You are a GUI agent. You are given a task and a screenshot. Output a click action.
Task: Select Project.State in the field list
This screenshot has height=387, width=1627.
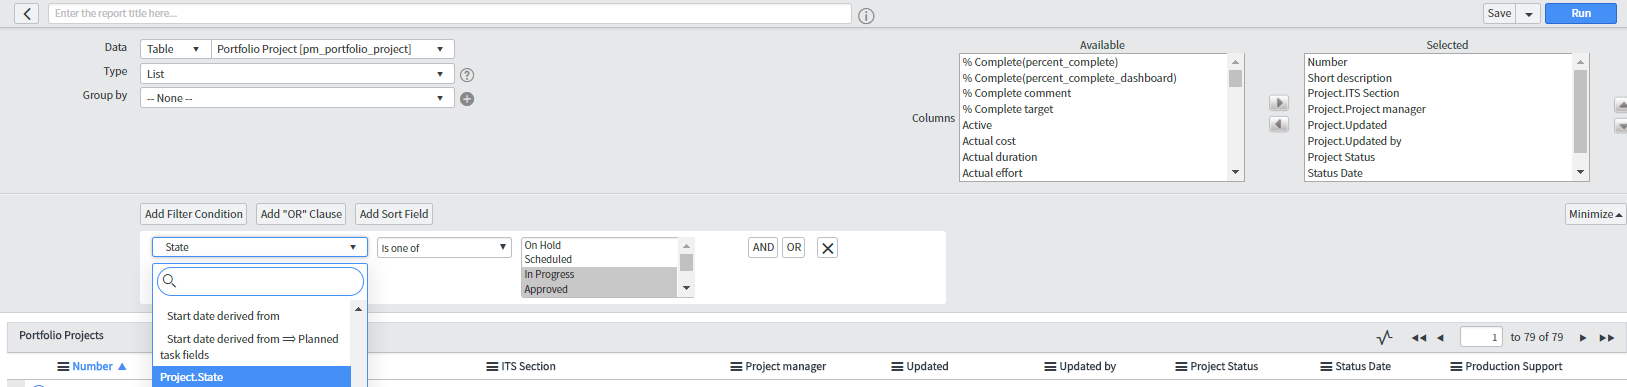pyautogui.click(x=252, y=377)
